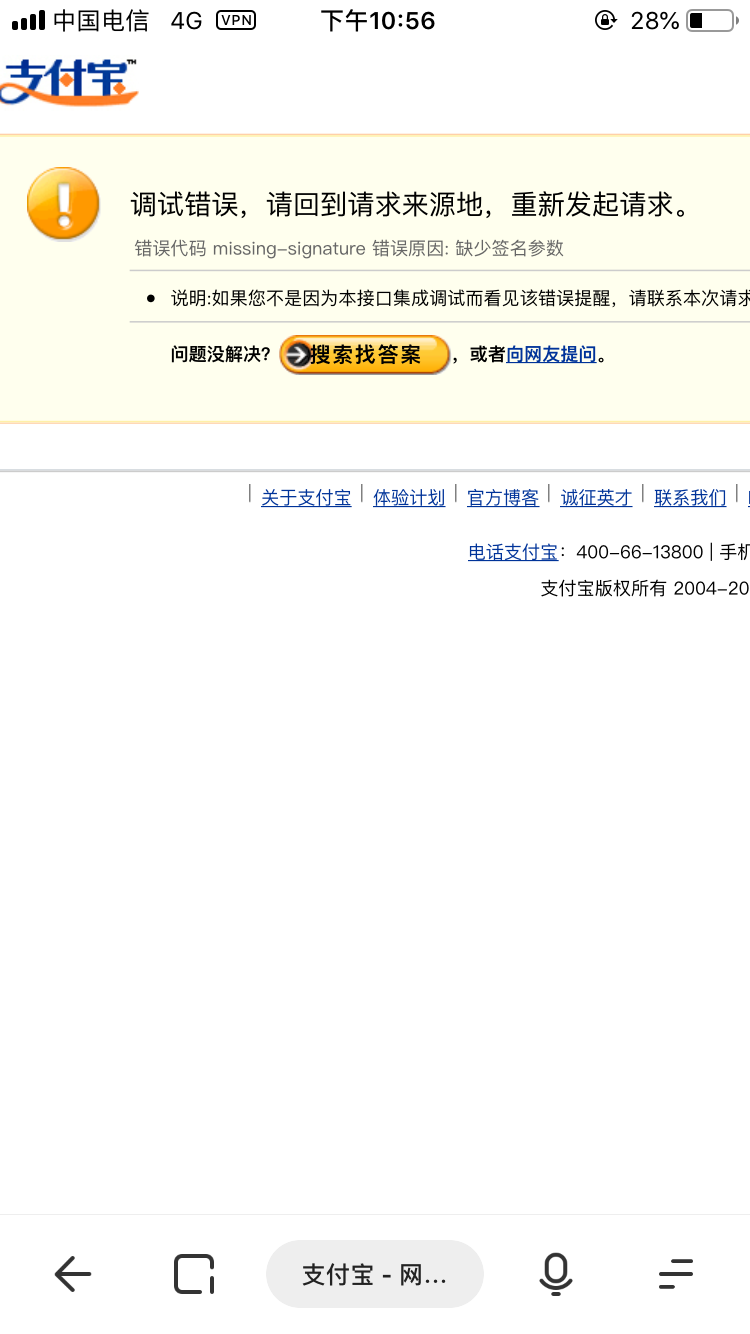Open the 诚征英才 footer link

click(596, 498)
